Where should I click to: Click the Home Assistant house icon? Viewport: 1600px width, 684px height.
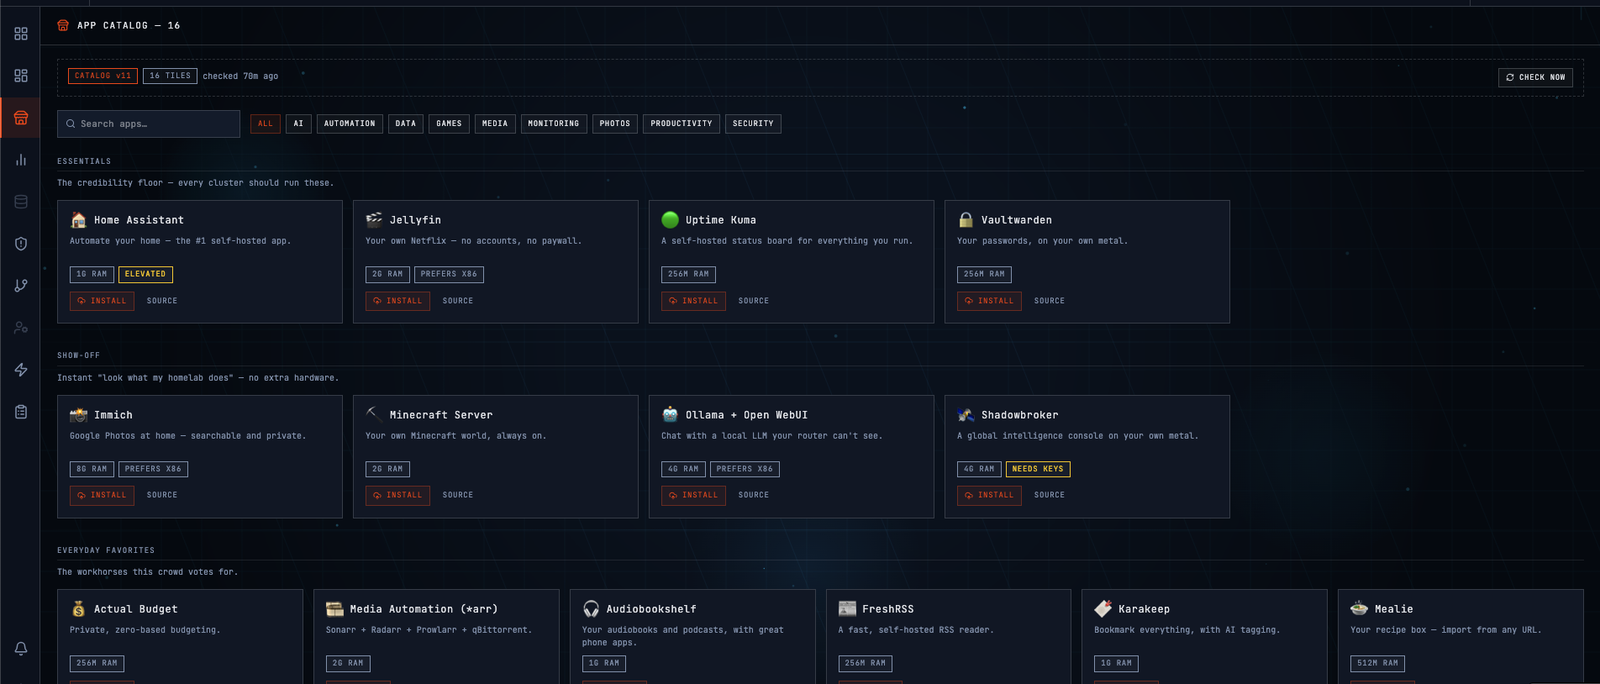point(78,220)
